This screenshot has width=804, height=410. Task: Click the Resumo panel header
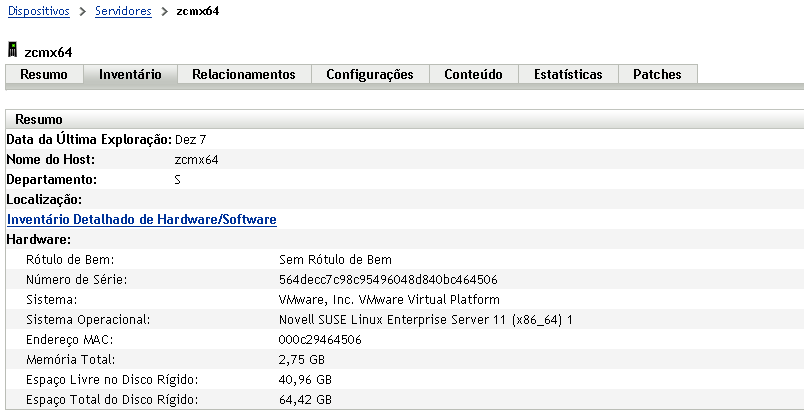39,119
